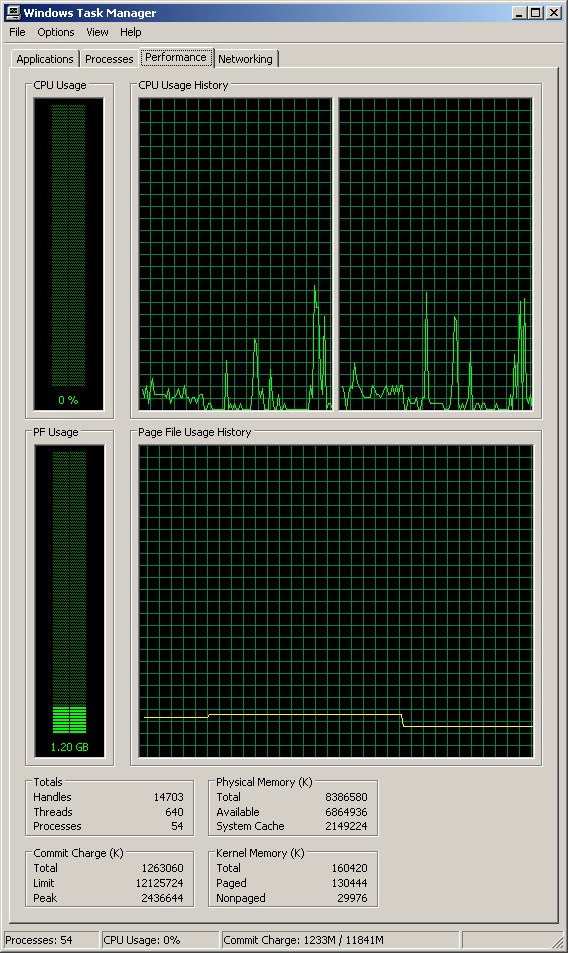This screenshot has width=568, height=953.
Task: Click the Commit Charge status bar section
Action: coord(340,940)
